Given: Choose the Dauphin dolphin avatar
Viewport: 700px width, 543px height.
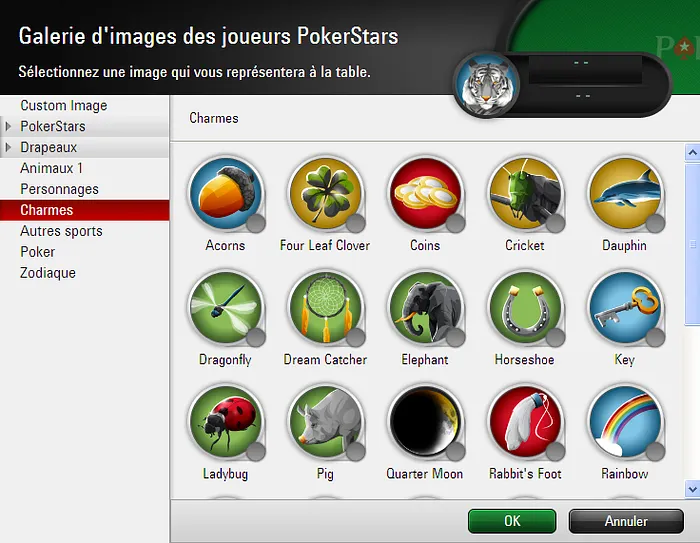Looking at the screenshot, I should (625, 194).
